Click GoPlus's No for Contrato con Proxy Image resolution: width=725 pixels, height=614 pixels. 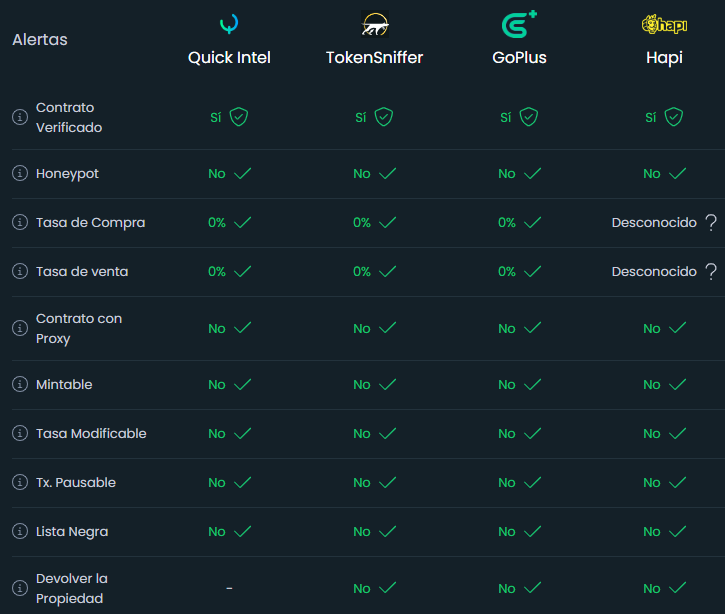(x=507, y=329)
